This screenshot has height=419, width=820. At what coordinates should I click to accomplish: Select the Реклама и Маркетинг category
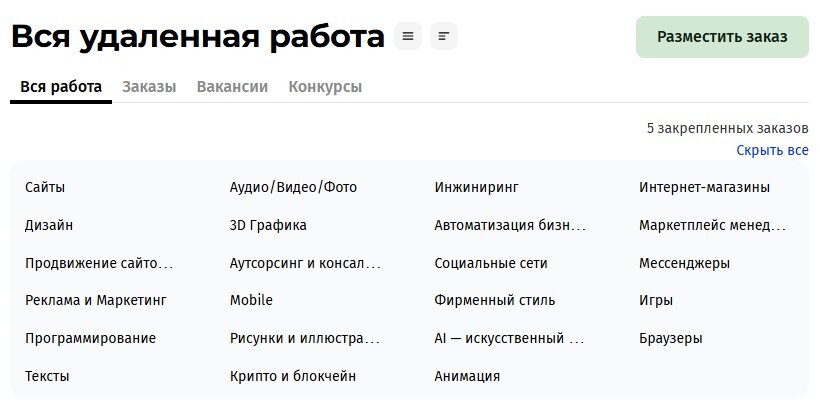click(96, 300)
